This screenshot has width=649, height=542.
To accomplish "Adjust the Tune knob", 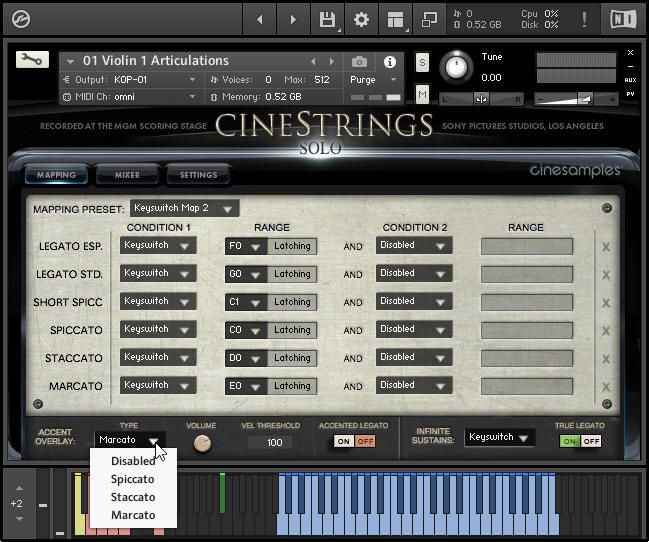I will (456, 67).
